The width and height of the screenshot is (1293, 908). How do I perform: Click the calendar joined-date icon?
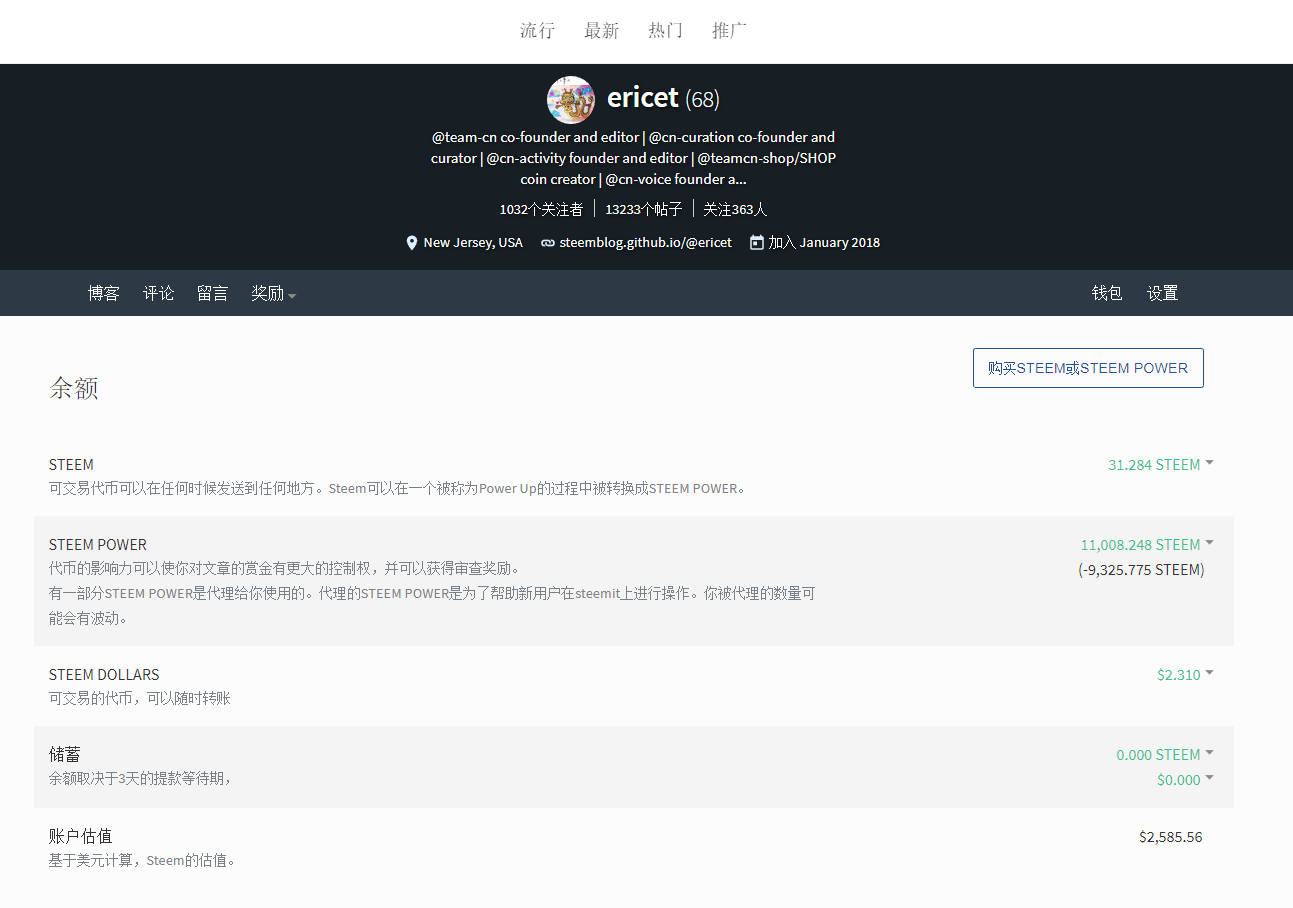pyautogui.click(x=757, y=243)
